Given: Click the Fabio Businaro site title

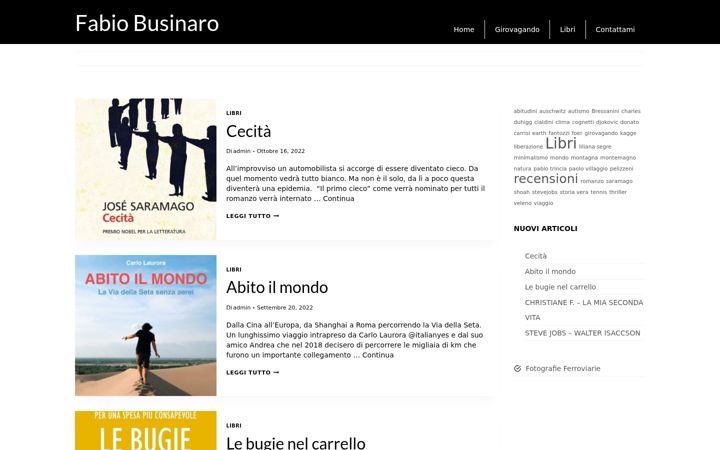Looking at the screenshot, I should point(147,23).
